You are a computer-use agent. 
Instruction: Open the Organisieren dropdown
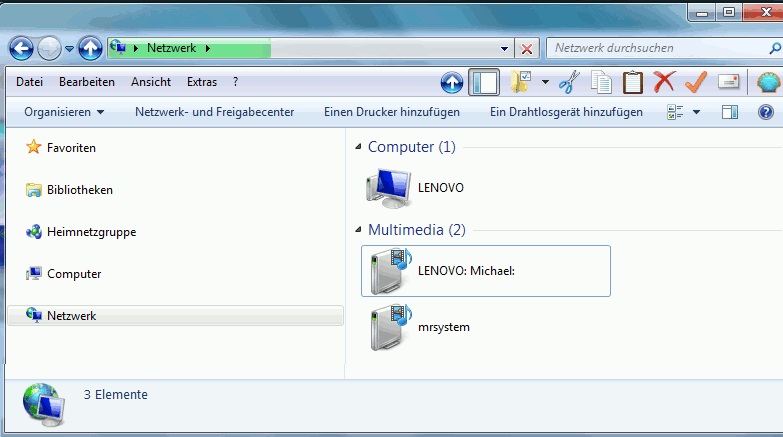(x=64, y=112)
